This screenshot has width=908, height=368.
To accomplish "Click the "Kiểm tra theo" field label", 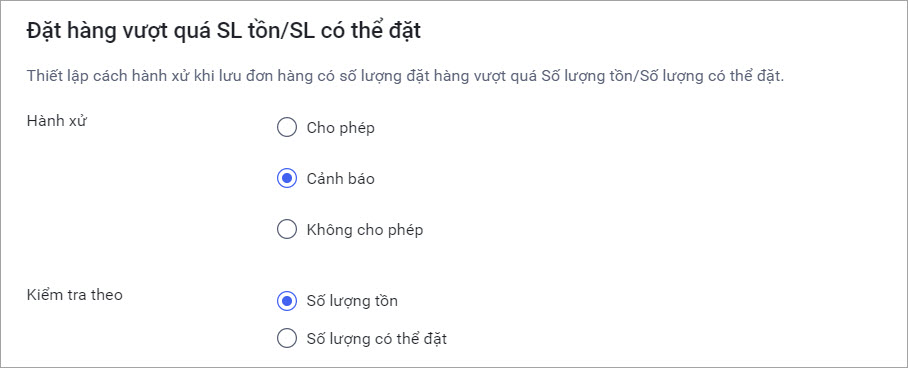I will [75, 294].
